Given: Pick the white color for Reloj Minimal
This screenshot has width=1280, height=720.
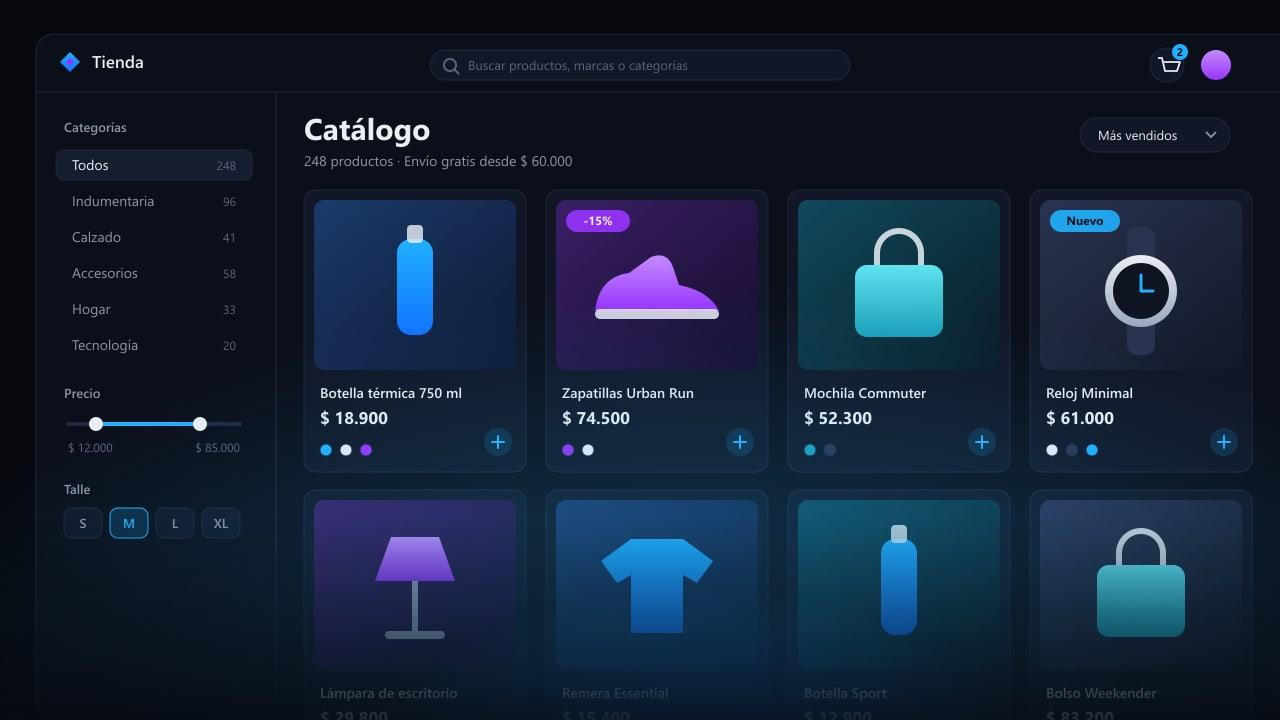Looking at the screenshot, I should point(1052,450).
